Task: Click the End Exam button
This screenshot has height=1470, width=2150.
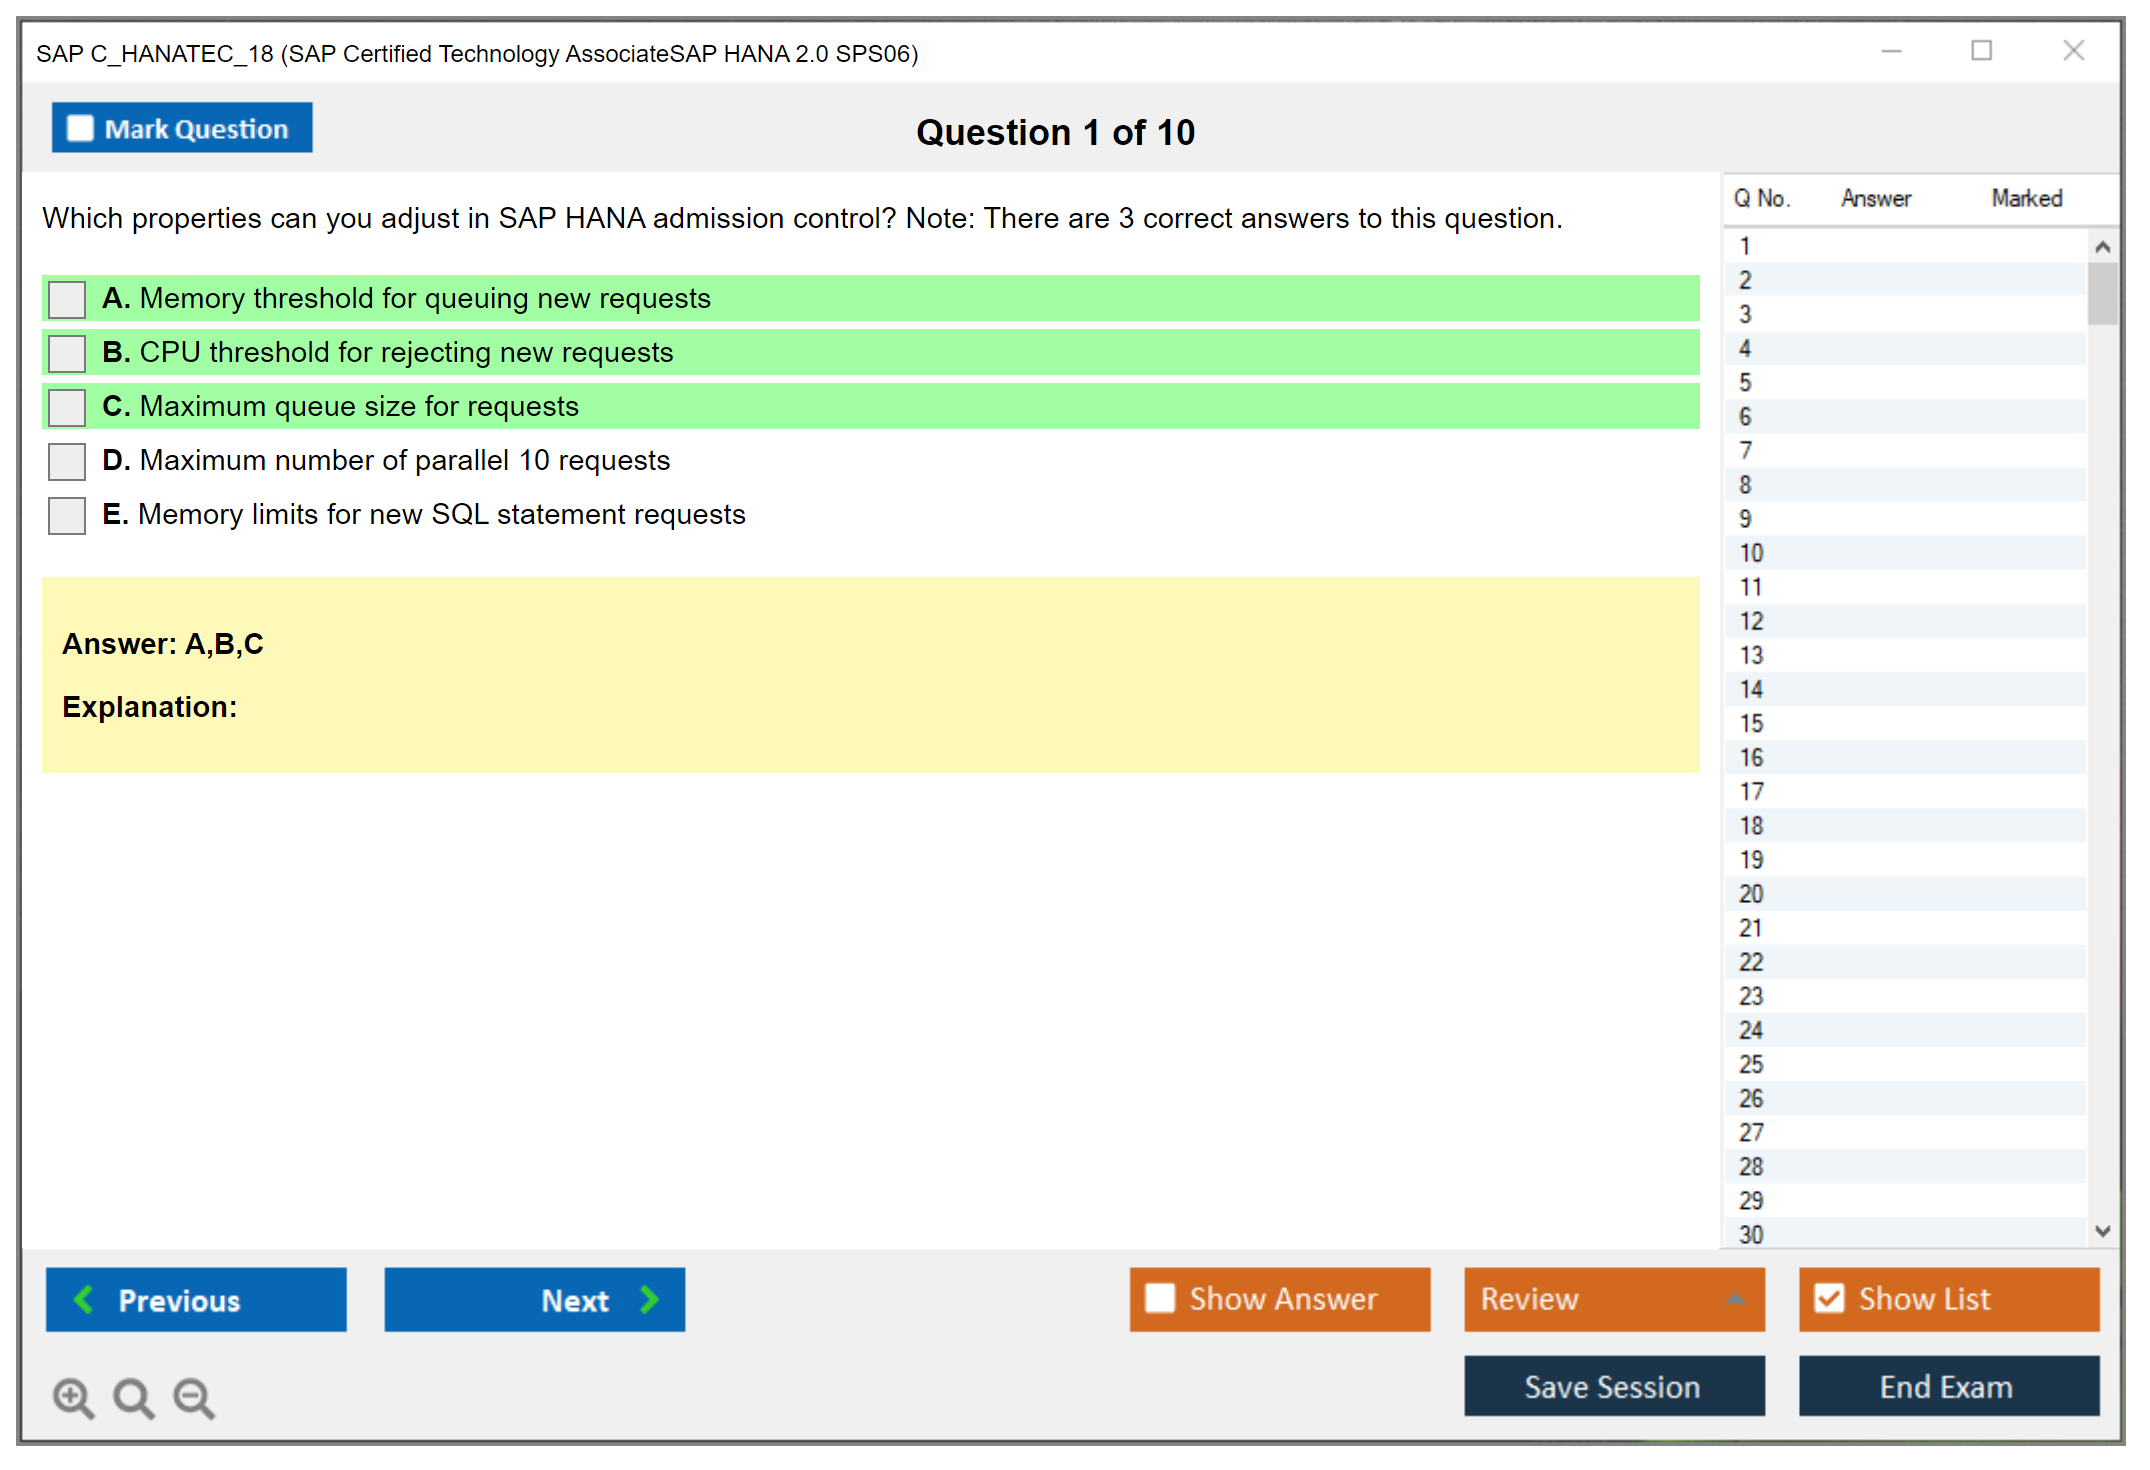Action: (1947, 1386)
